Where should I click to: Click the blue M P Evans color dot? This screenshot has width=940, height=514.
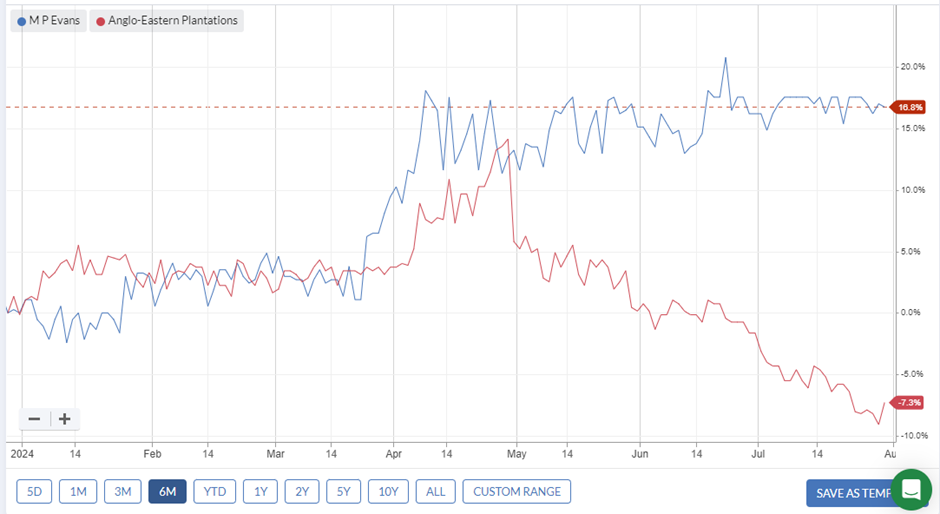tap(22, 21)
